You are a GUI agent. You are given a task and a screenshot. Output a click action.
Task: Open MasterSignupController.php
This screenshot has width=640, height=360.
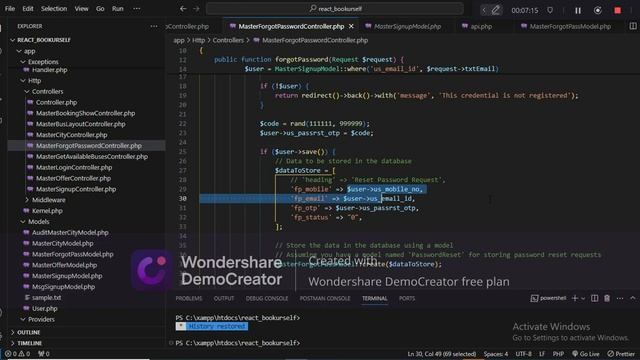pos(76,189)
